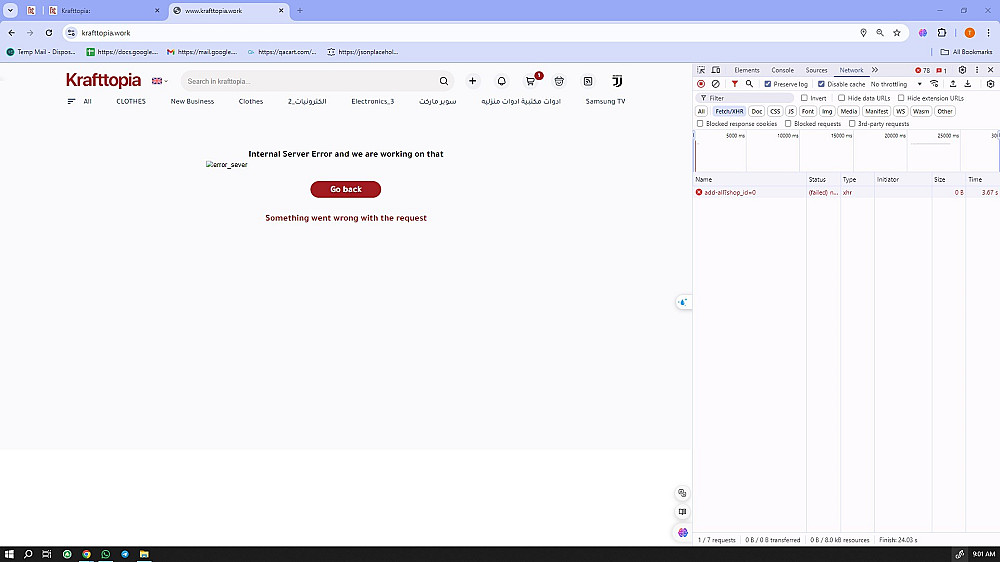Open the Chrome three-dot menu
This screenshot has height=562, width=1000.
click(x=989, y=33)
